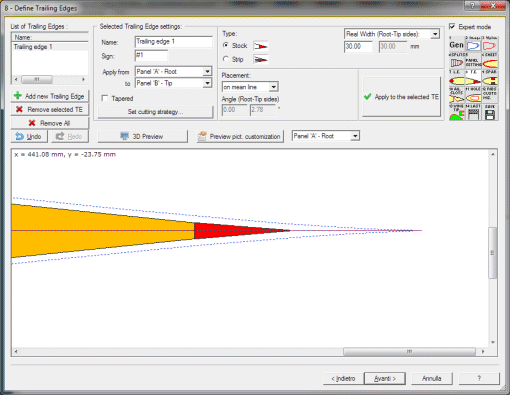This screenshot has width=510, height=395.
Task: Open the Gen step icon
Action: coord(457,44)
